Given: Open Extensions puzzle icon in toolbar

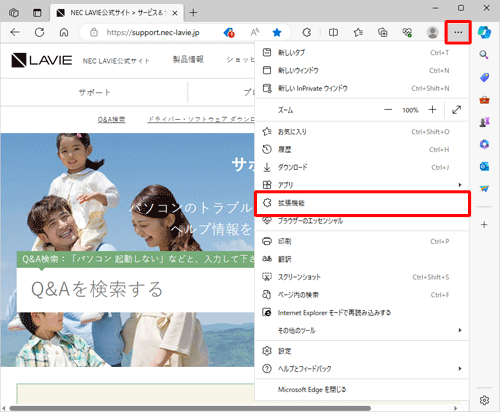Looking at the screenshot, I should [307, 32].
